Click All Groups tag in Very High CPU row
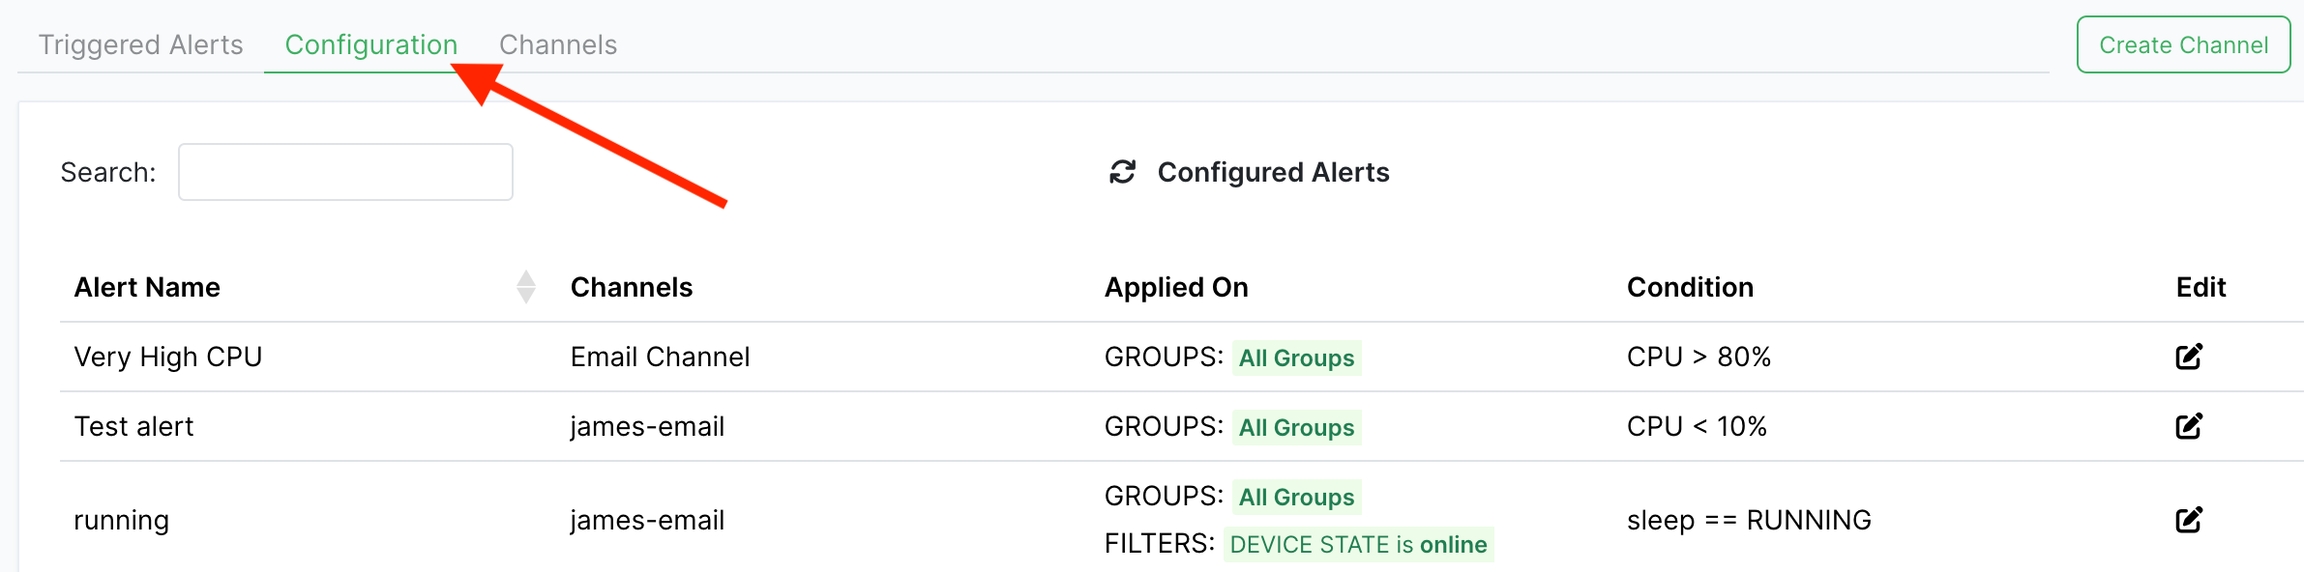2304x572 pixels. [1296, 358]
